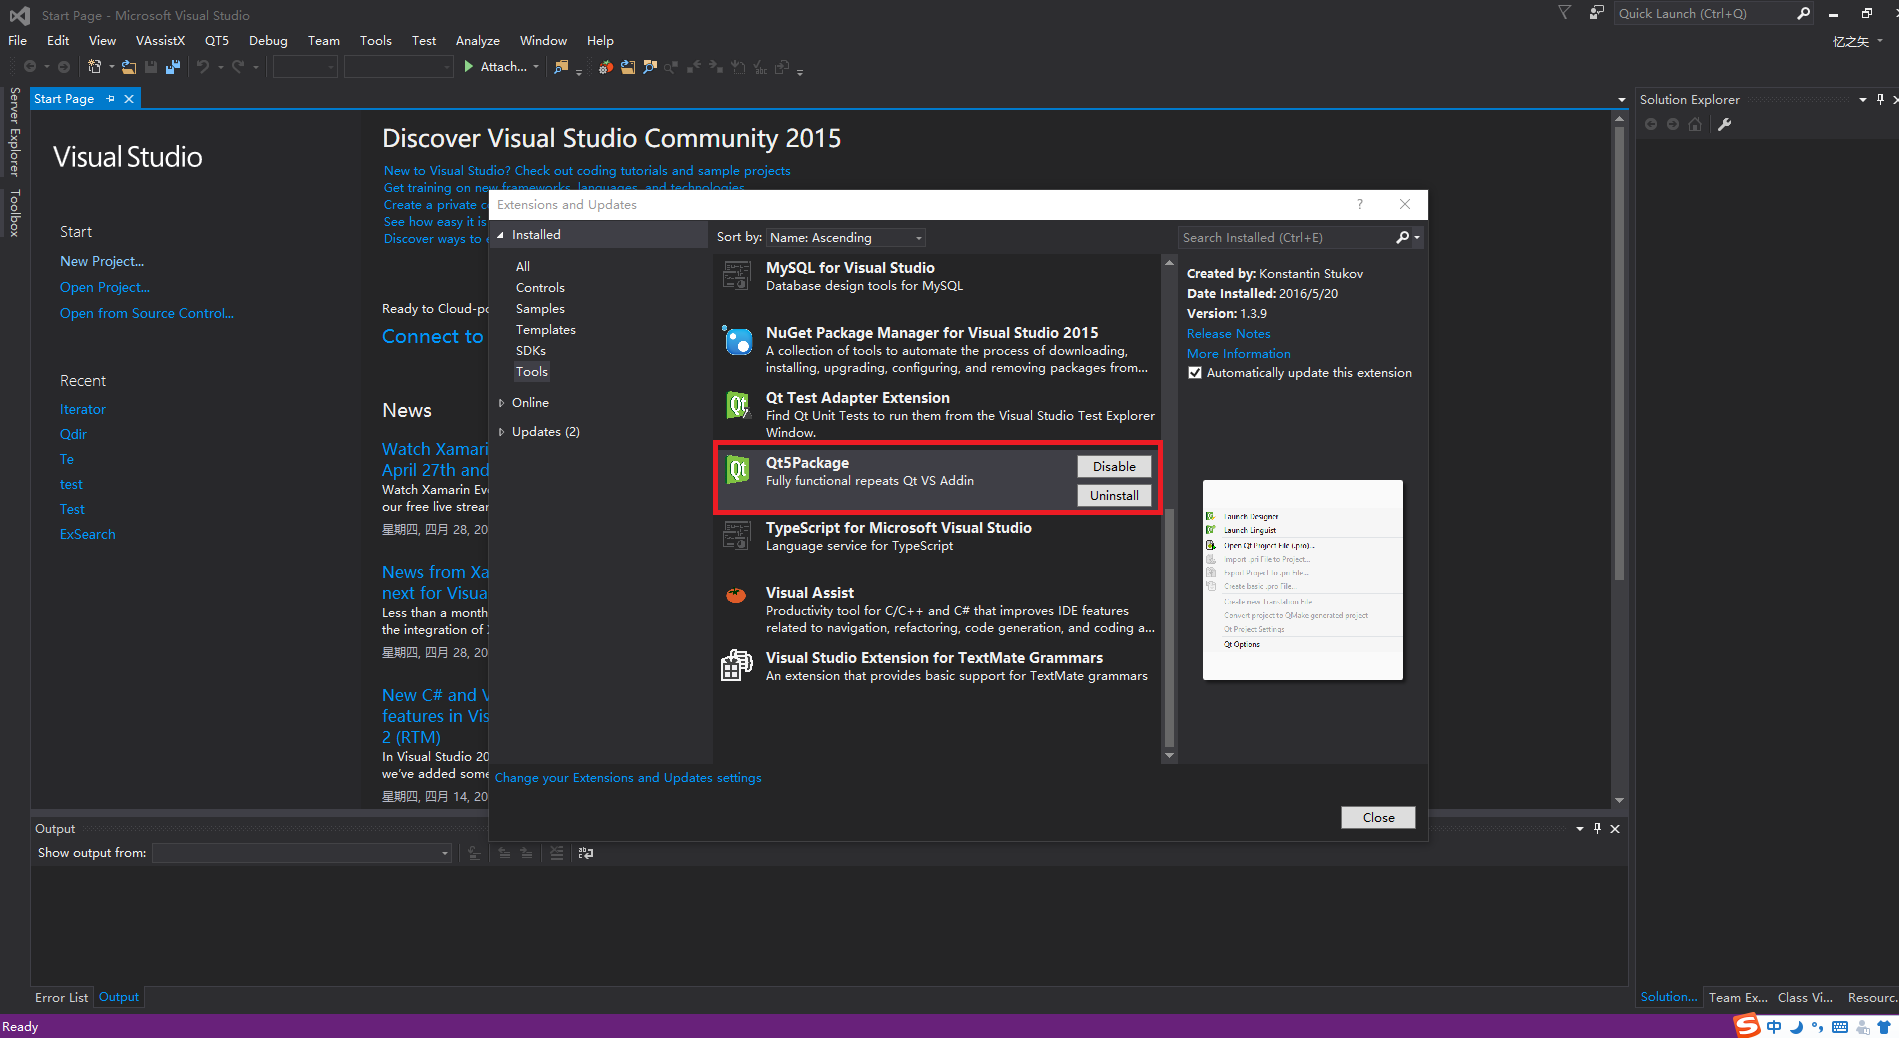
Task: Click the Open File toolbar icon
Action: tap(129, 67)
